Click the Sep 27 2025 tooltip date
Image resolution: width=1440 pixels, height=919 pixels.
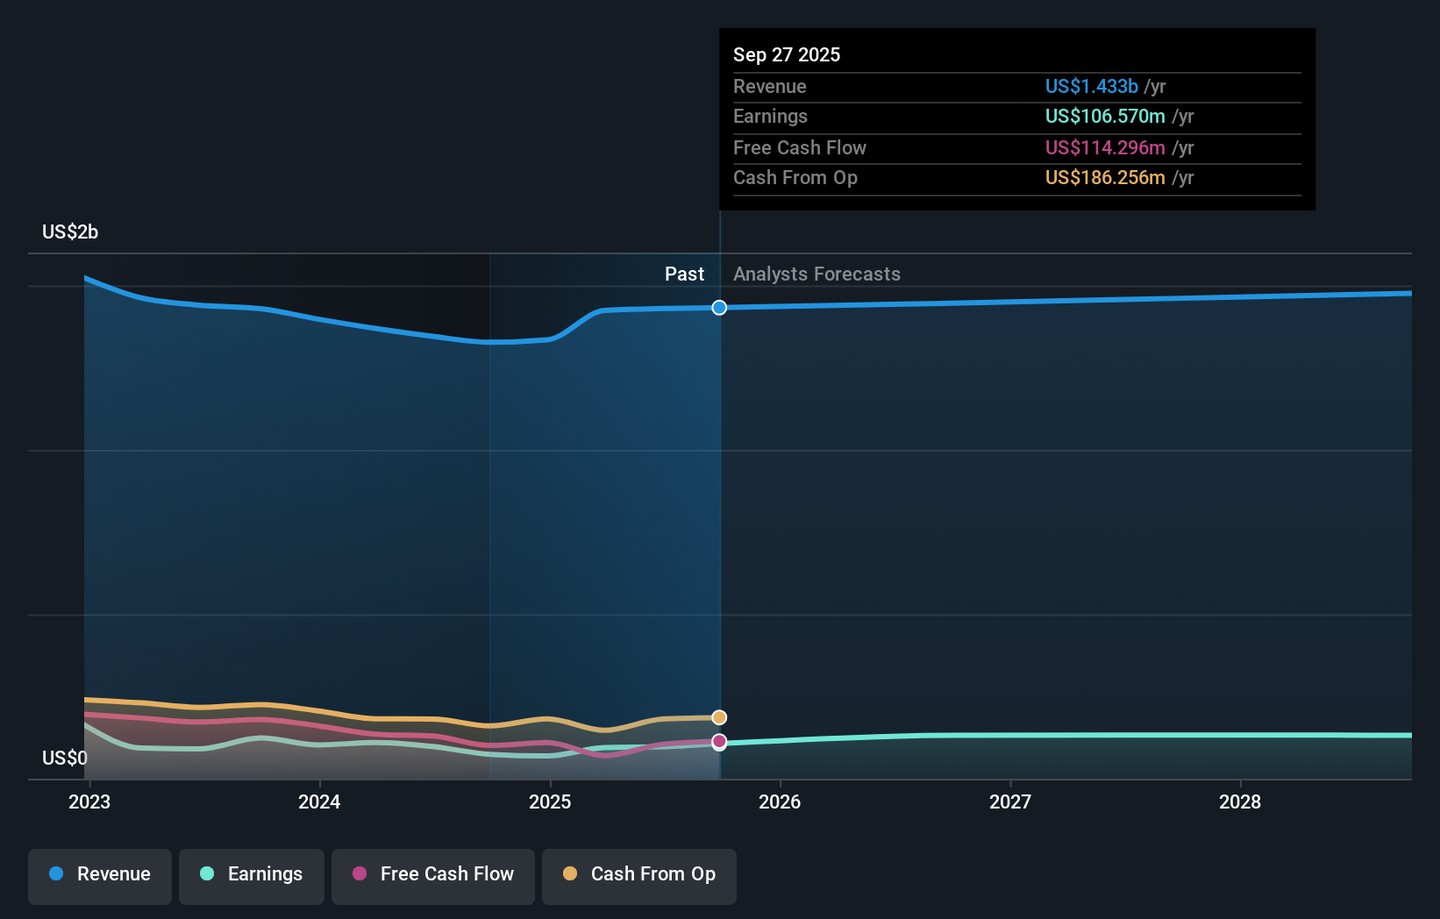point(787,55)
